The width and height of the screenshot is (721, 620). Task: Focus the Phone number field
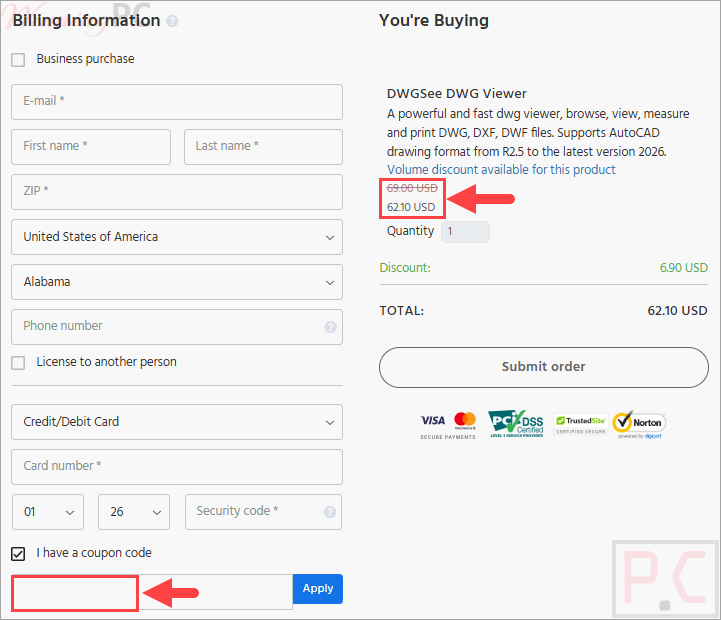point(177,327)
